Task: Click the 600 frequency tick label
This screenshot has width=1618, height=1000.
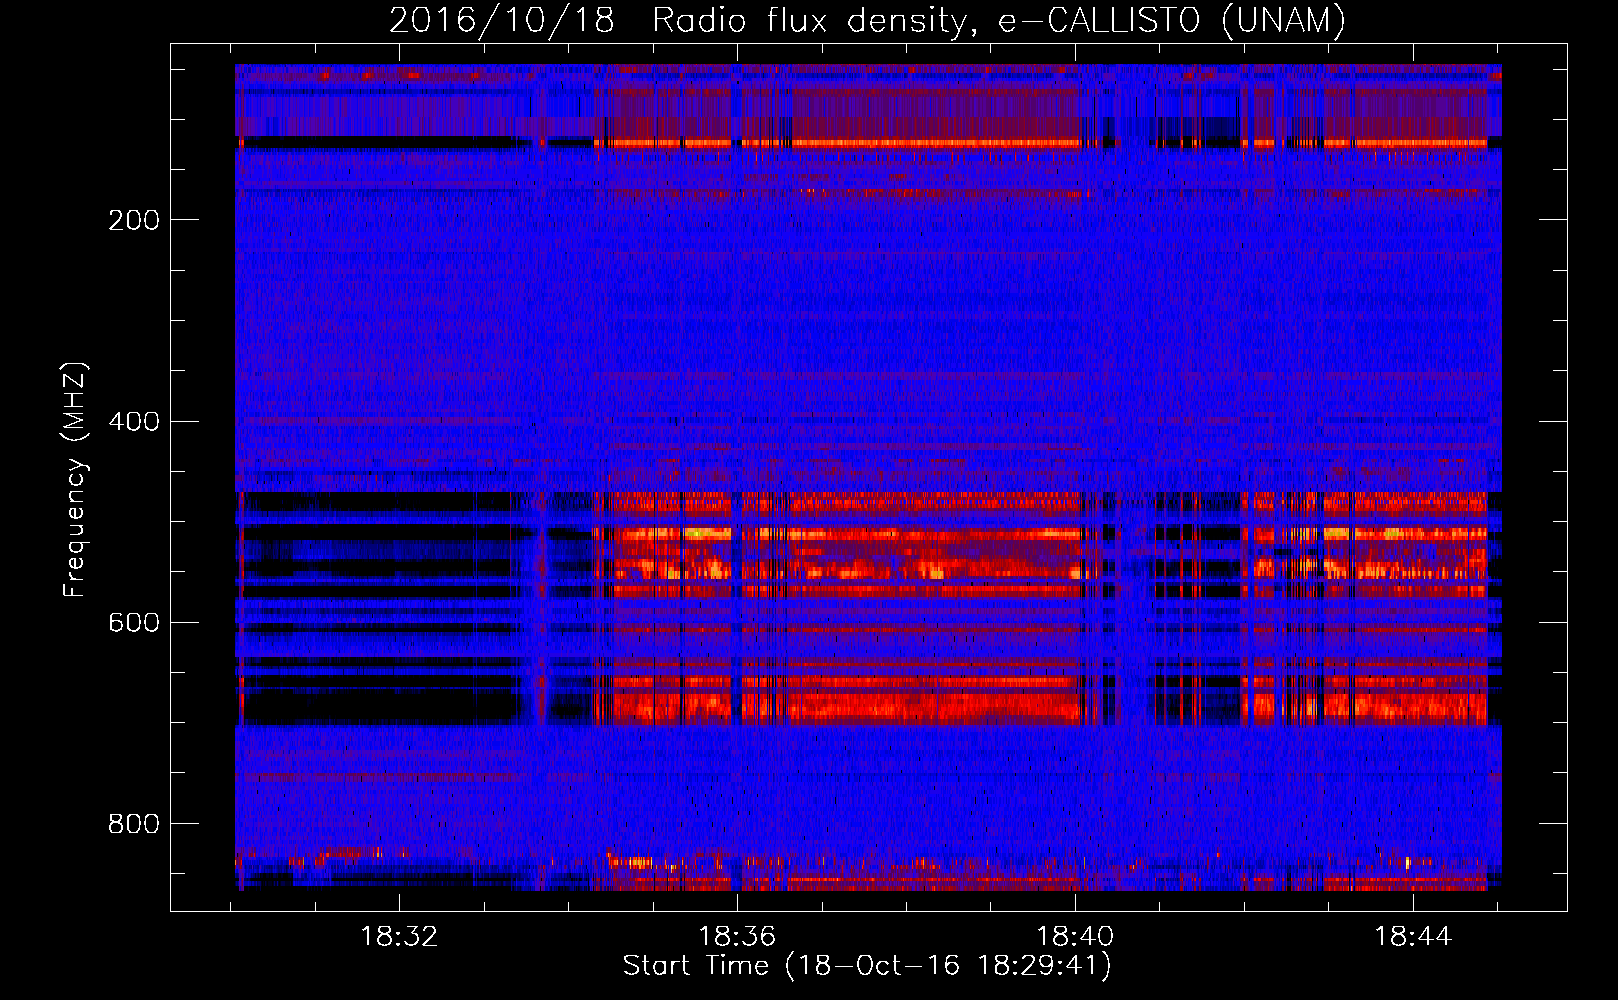Action: pyautogui.click(x=133, y=622)
